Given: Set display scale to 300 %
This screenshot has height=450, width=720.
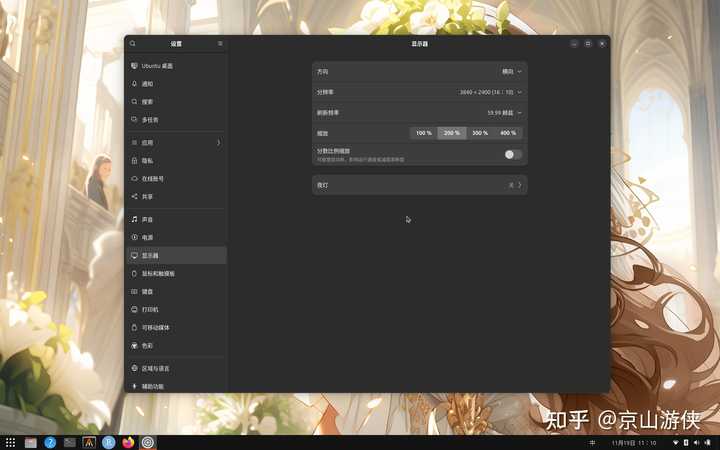Looking at the screenshot, I should 480,133.
